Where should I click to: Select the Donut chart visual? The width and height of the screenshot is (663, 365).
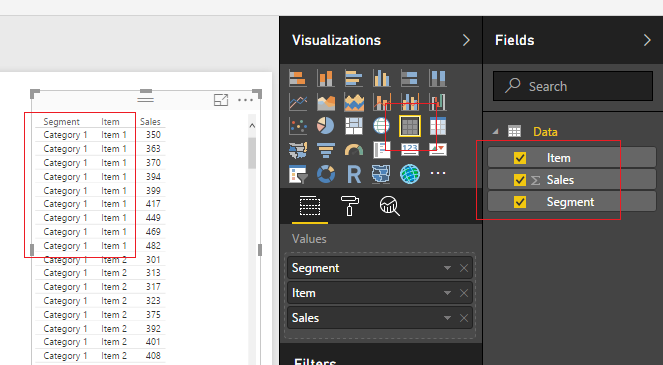pos(326,174)
